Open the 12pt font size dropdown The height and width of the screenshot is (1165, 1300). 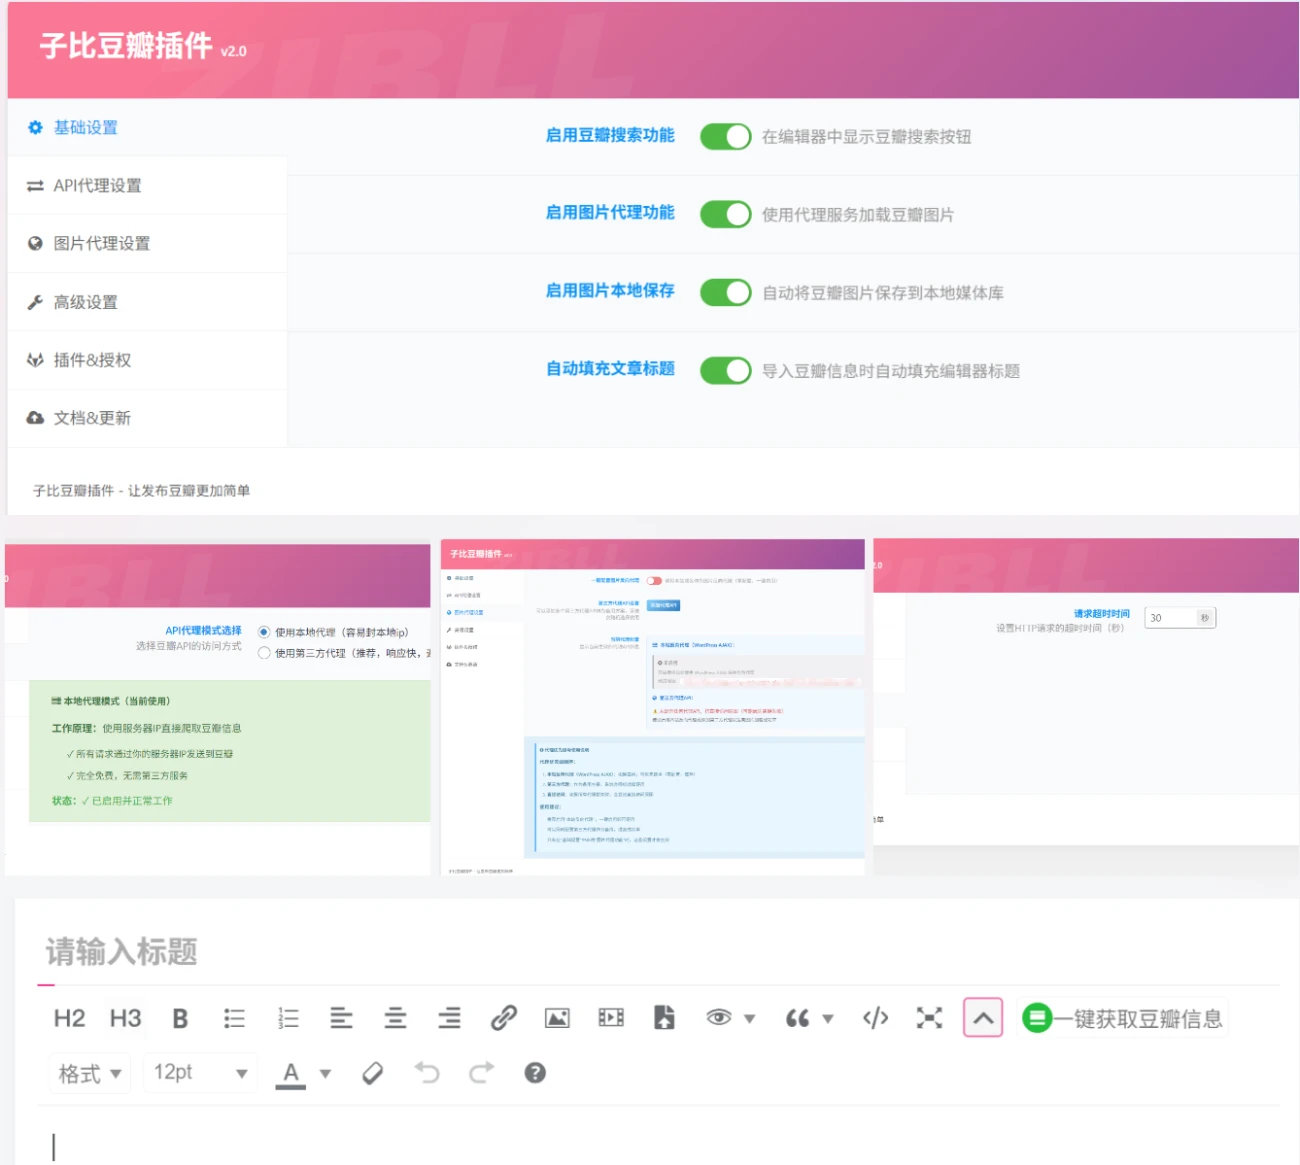click(198, 1073)
